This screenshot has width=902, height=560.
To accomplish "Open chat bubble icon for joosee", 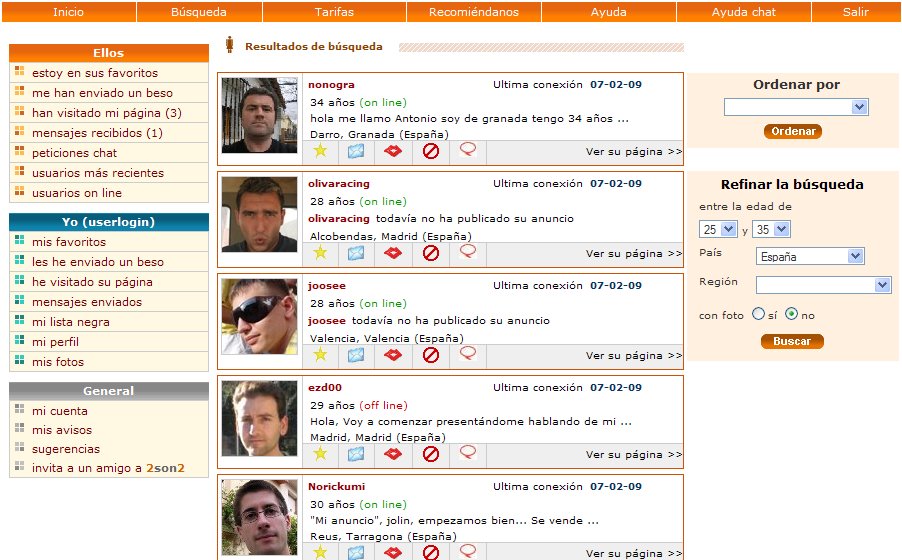I will point(468,353).
